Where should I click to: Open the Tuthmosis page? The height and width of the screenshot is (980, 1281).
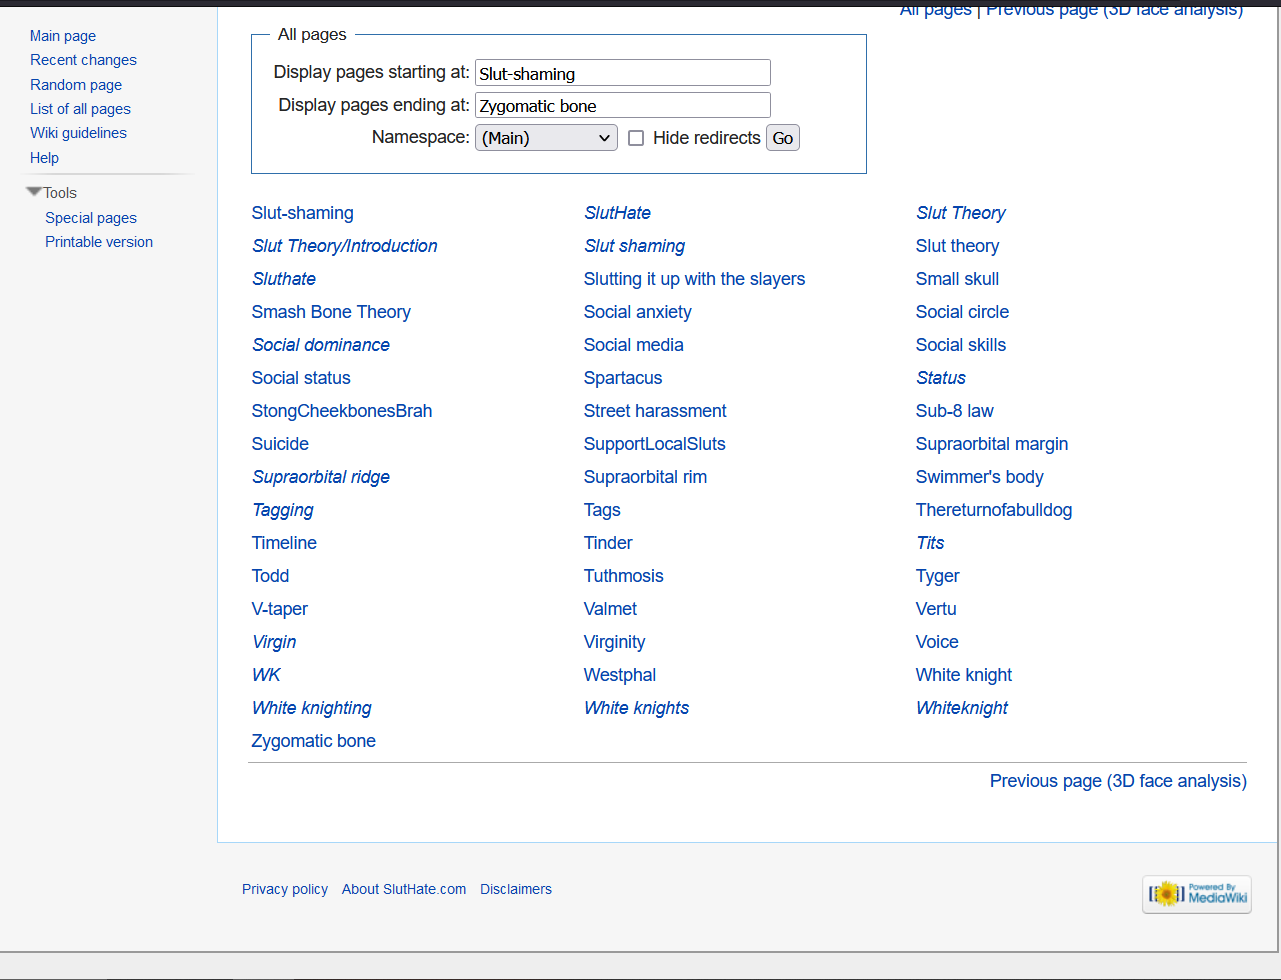tap(624, 576)
